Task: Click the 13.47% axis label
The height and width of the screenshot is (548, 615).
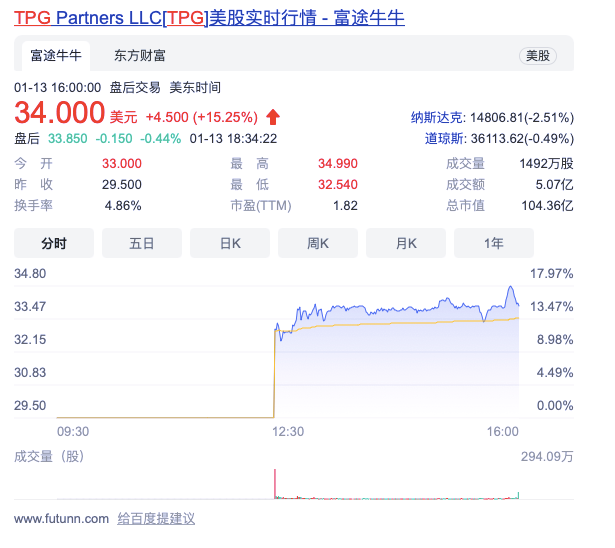Action: click(552, 306)
